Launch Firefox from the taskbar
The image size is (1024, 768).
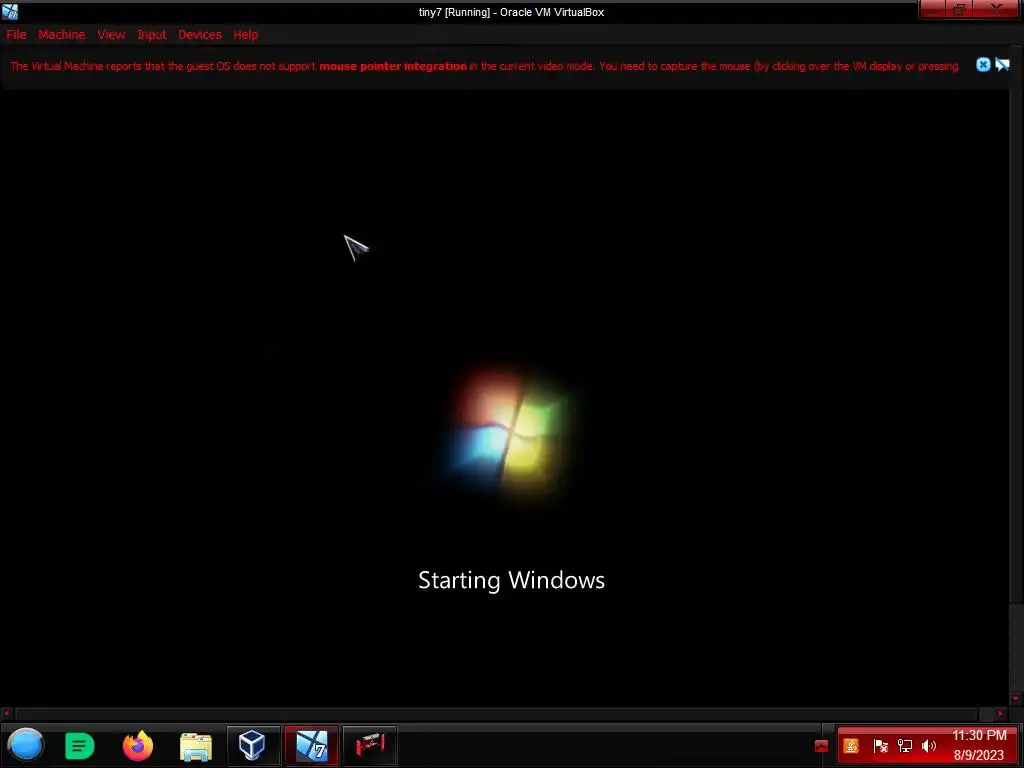point(138,745)
